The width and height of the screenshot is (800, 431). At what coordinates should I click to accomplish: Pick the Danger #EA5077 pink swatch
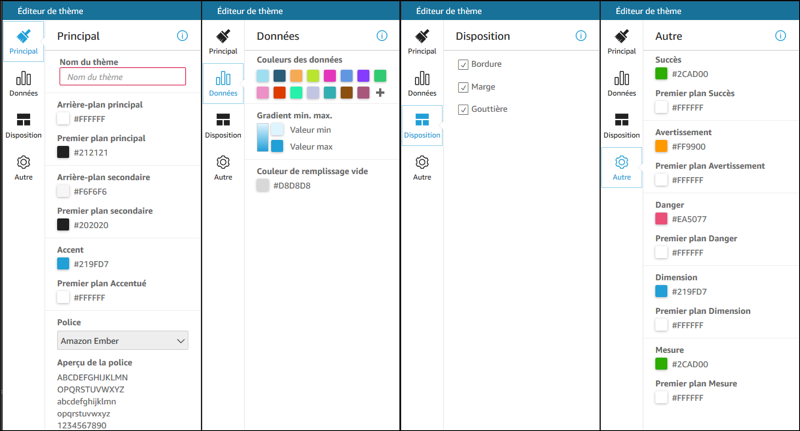pyautogui.click(x=661, y=219)
